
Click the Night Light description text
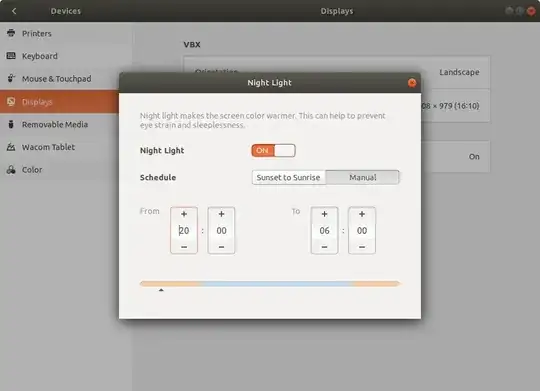pos(262,120)
